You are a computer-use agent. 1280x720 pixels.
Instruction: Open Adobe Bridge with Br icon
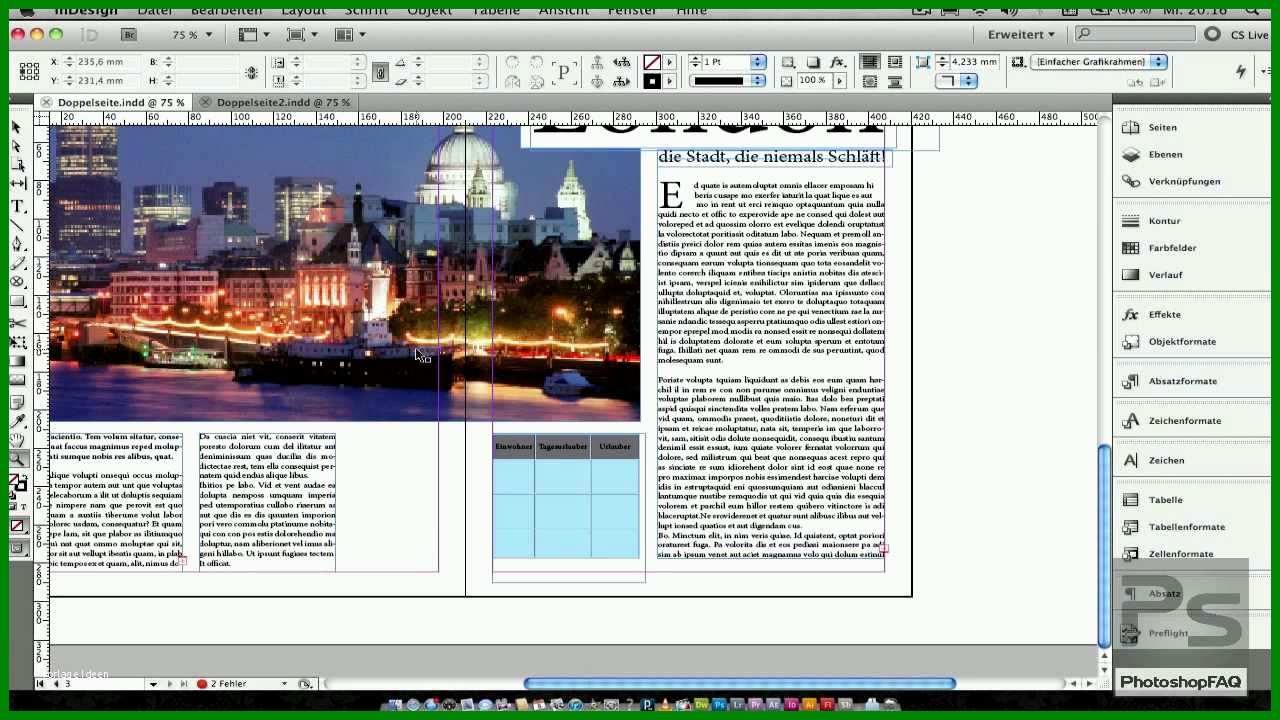128,34
